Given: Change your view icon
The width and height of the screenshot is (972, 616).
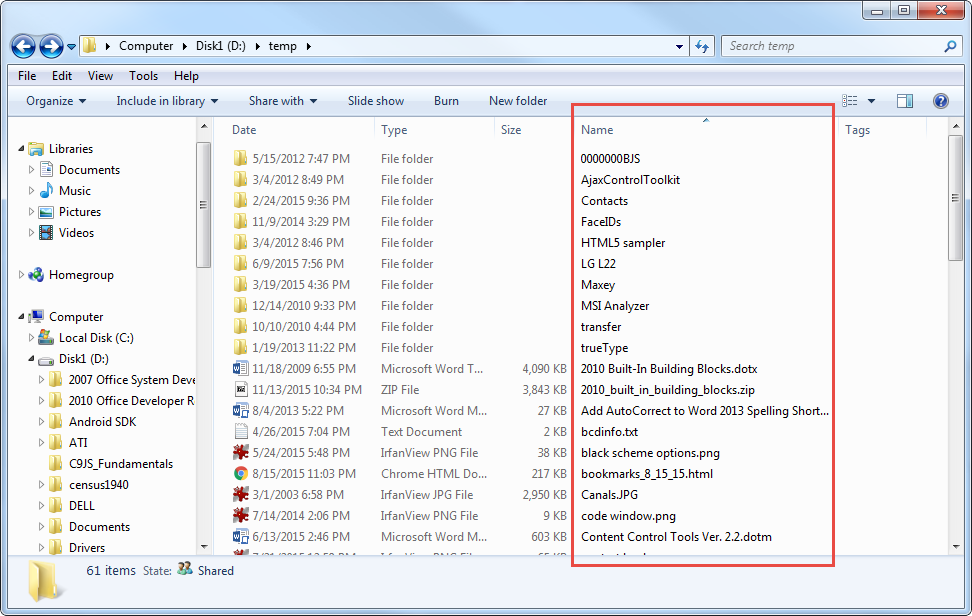Looking at the screenshot, I should click(850, 100).
